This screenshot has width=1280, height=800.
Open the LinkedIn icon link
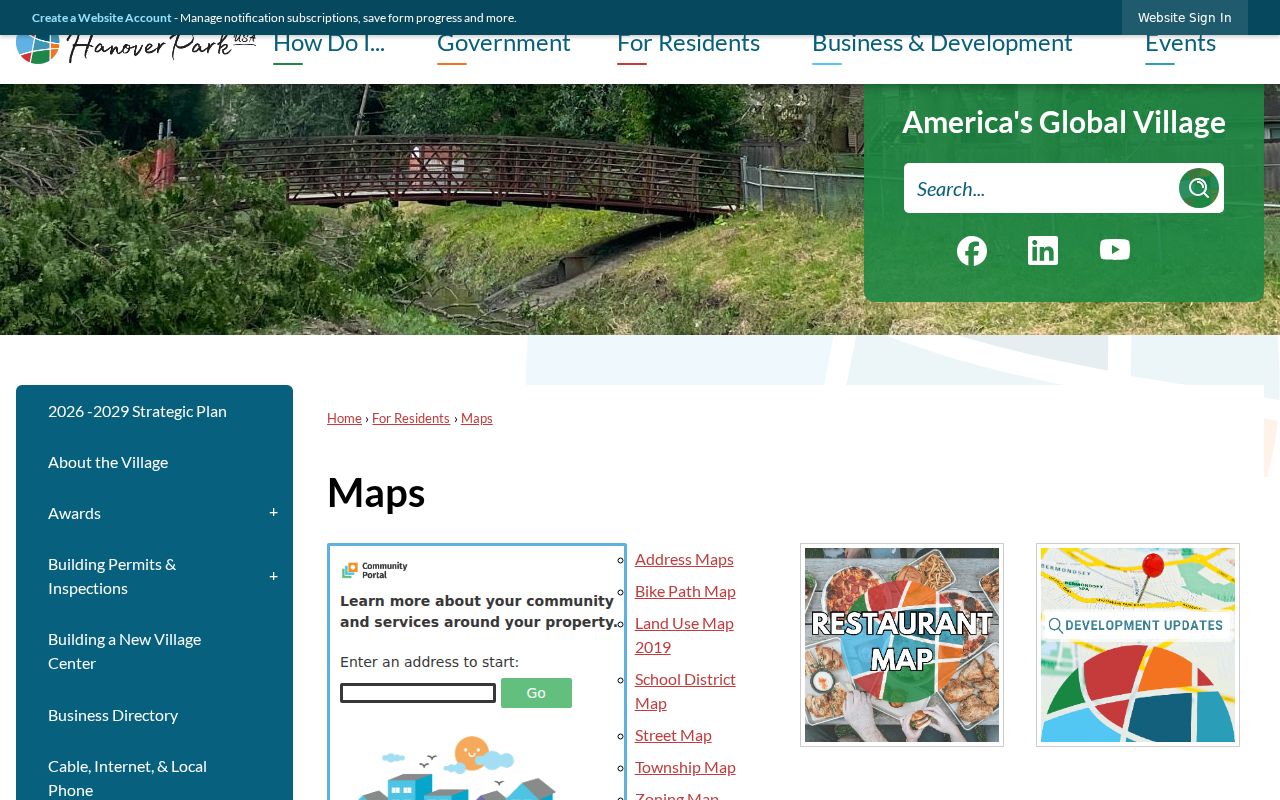[1043, 251]
